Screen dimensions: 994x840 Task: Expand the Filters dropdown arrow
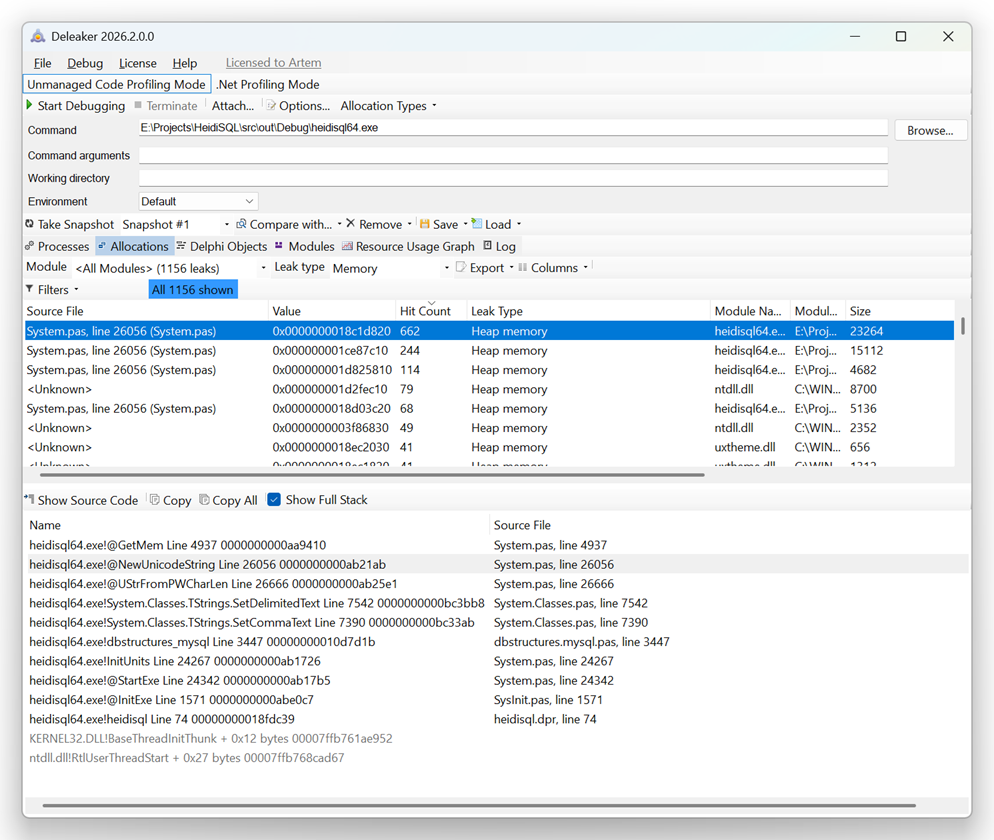tap(77, 289)
